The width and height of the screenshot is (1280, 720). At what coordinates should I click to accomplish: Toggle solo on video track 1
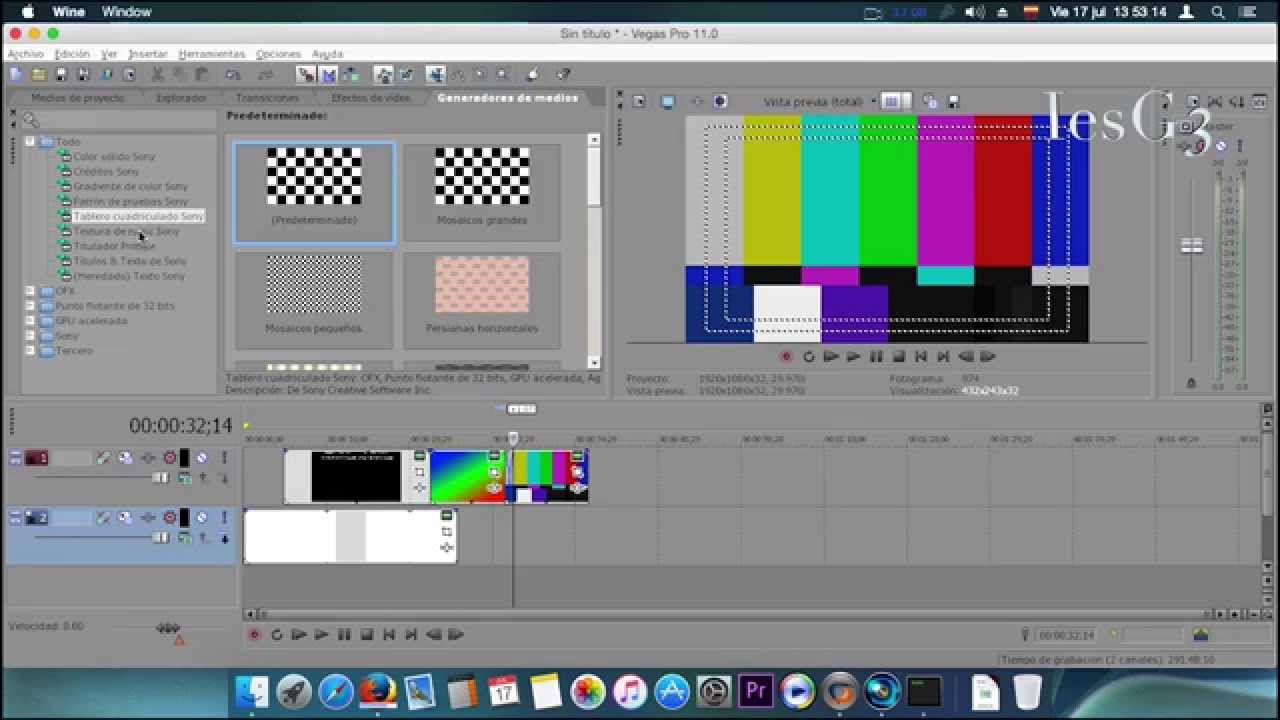[224, 458]
